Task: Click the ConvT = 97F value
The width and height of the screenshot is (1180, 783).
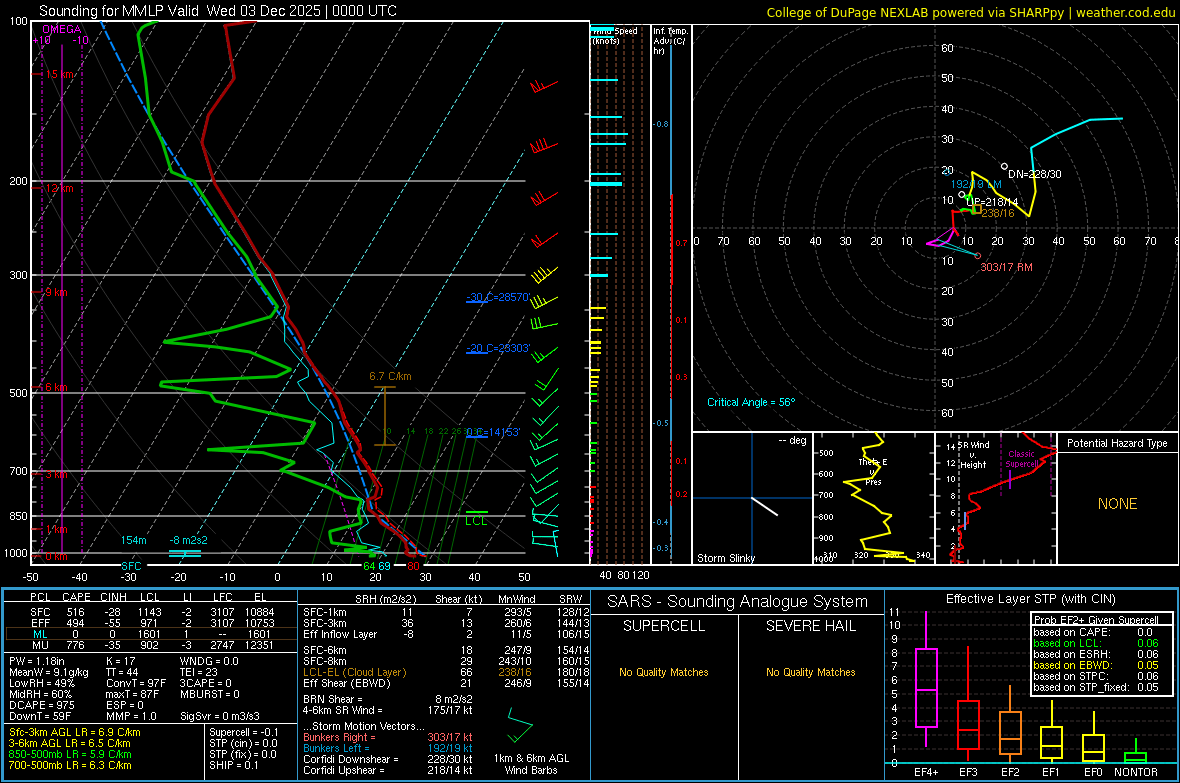Action: [x=136, y=683]
